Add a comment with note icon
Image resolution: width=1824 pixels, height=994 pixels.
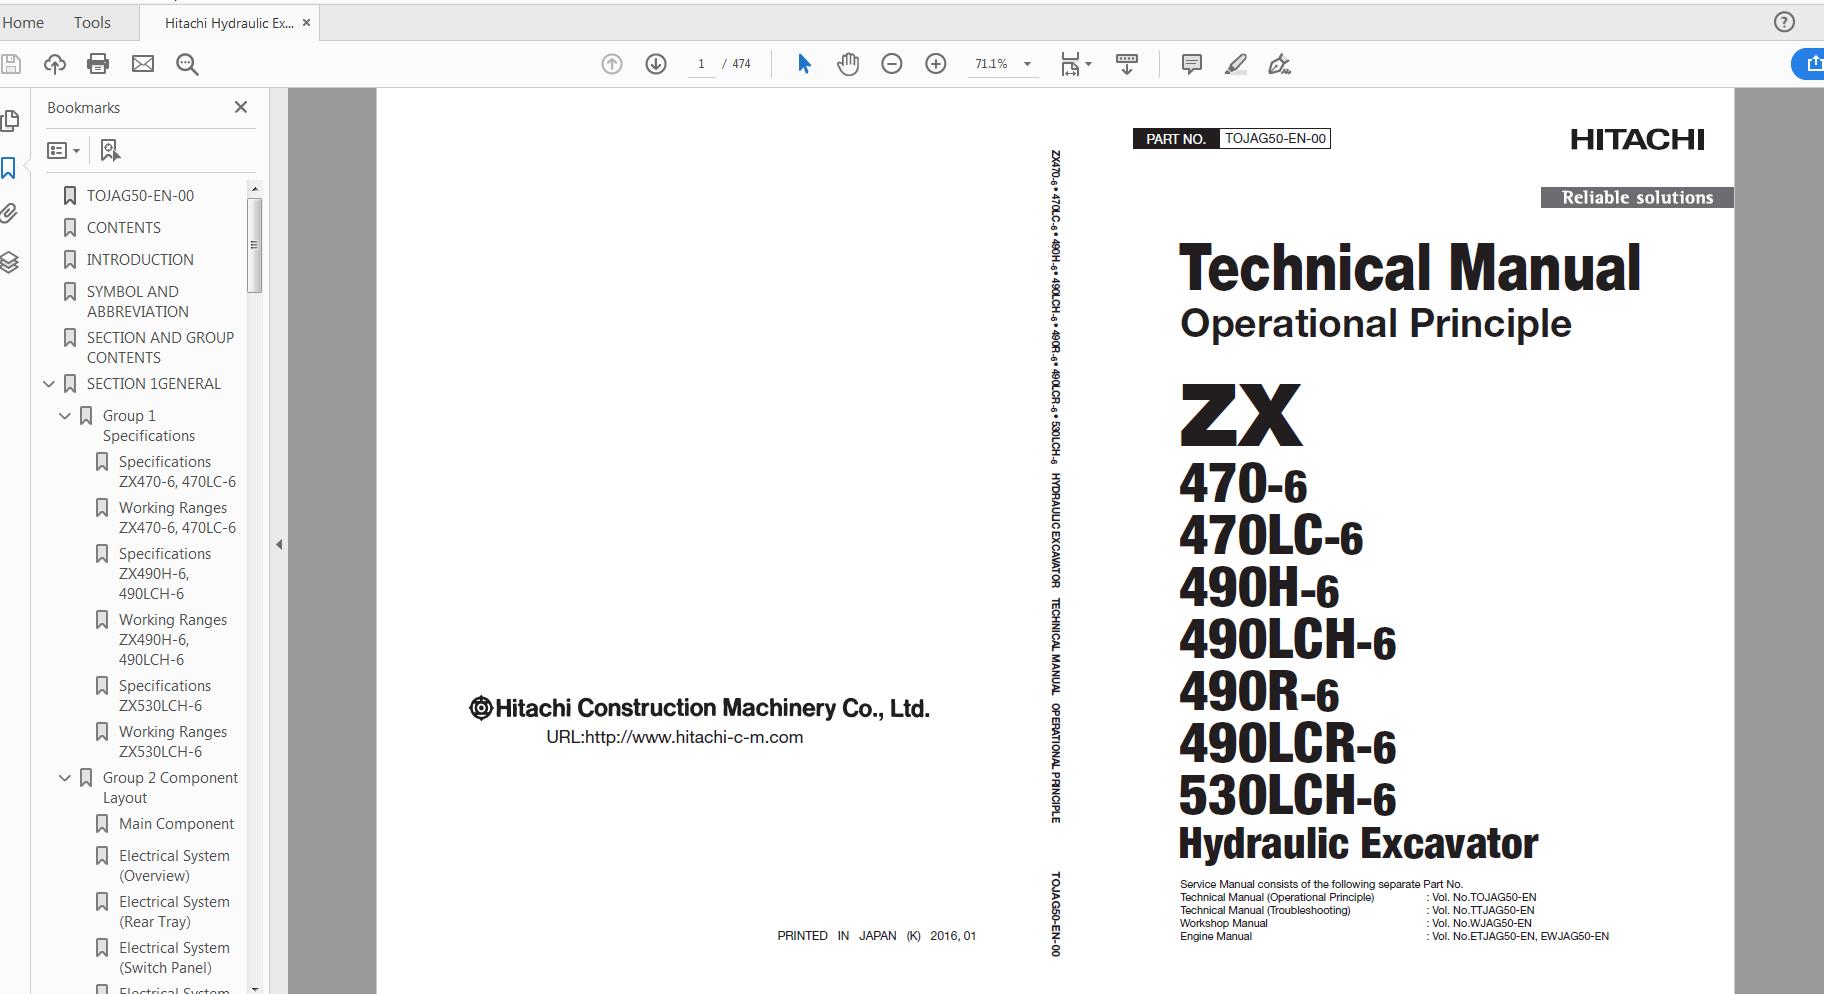point(1191,64)
